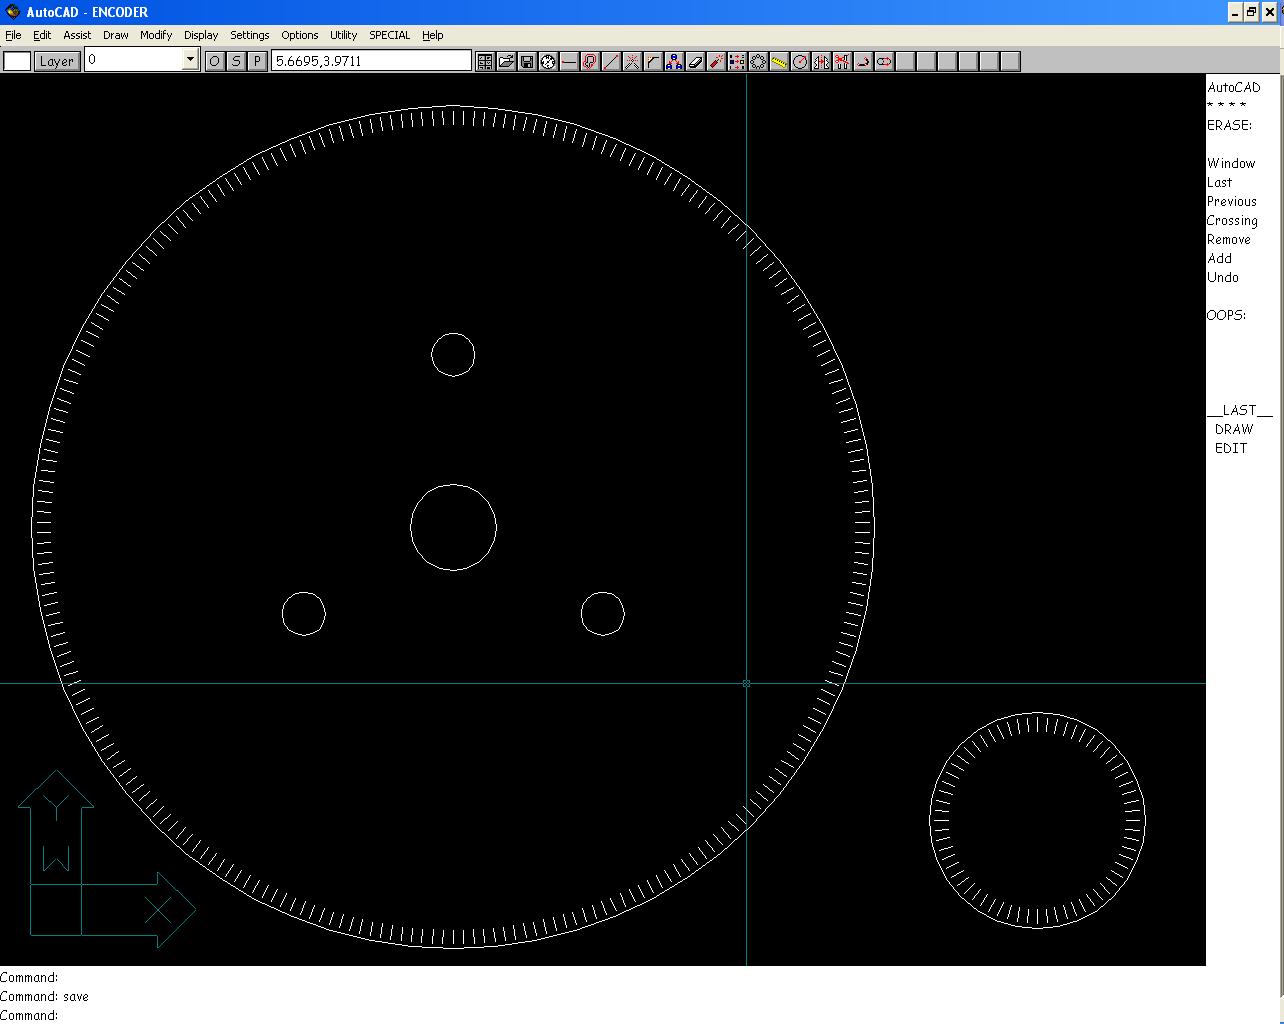Click the copy figures icon

(674, 61)
